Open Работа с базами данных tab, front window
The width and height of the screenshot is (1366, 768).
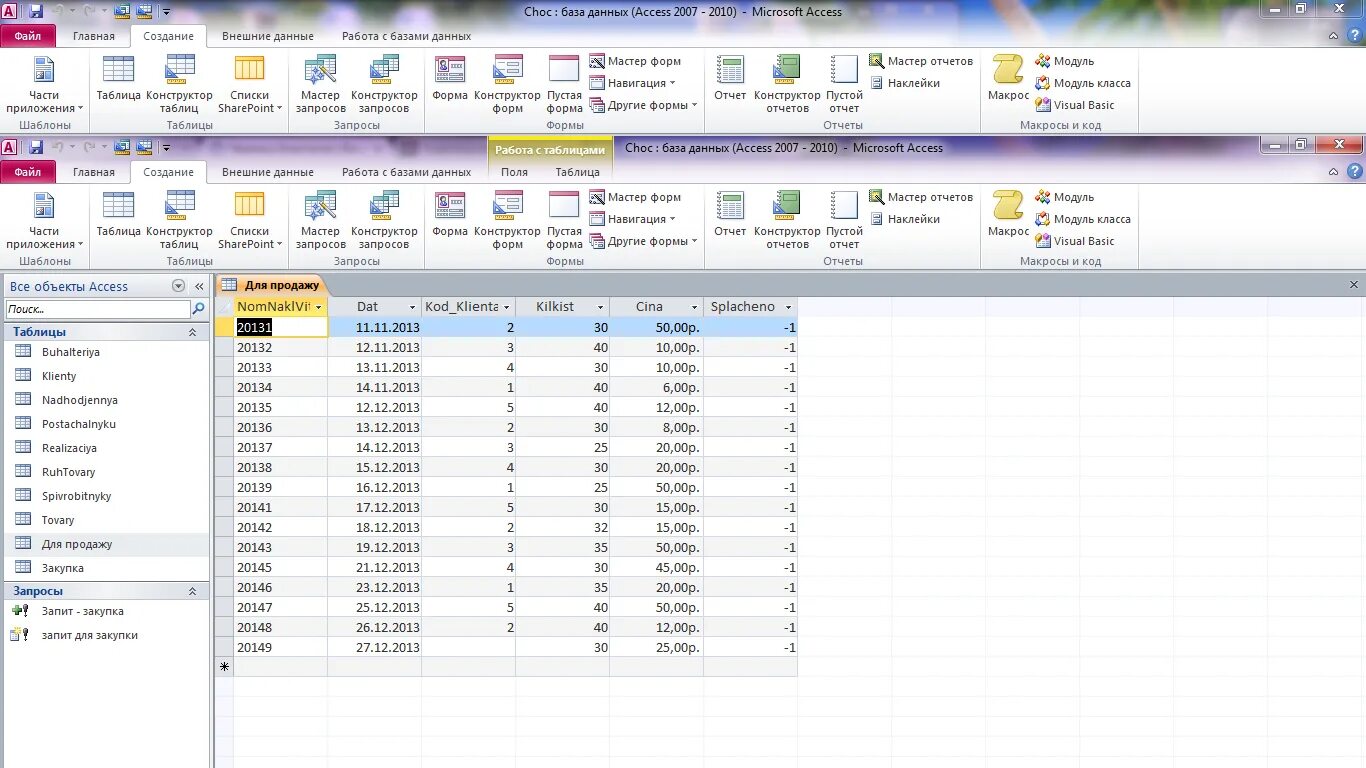[406, 172]
